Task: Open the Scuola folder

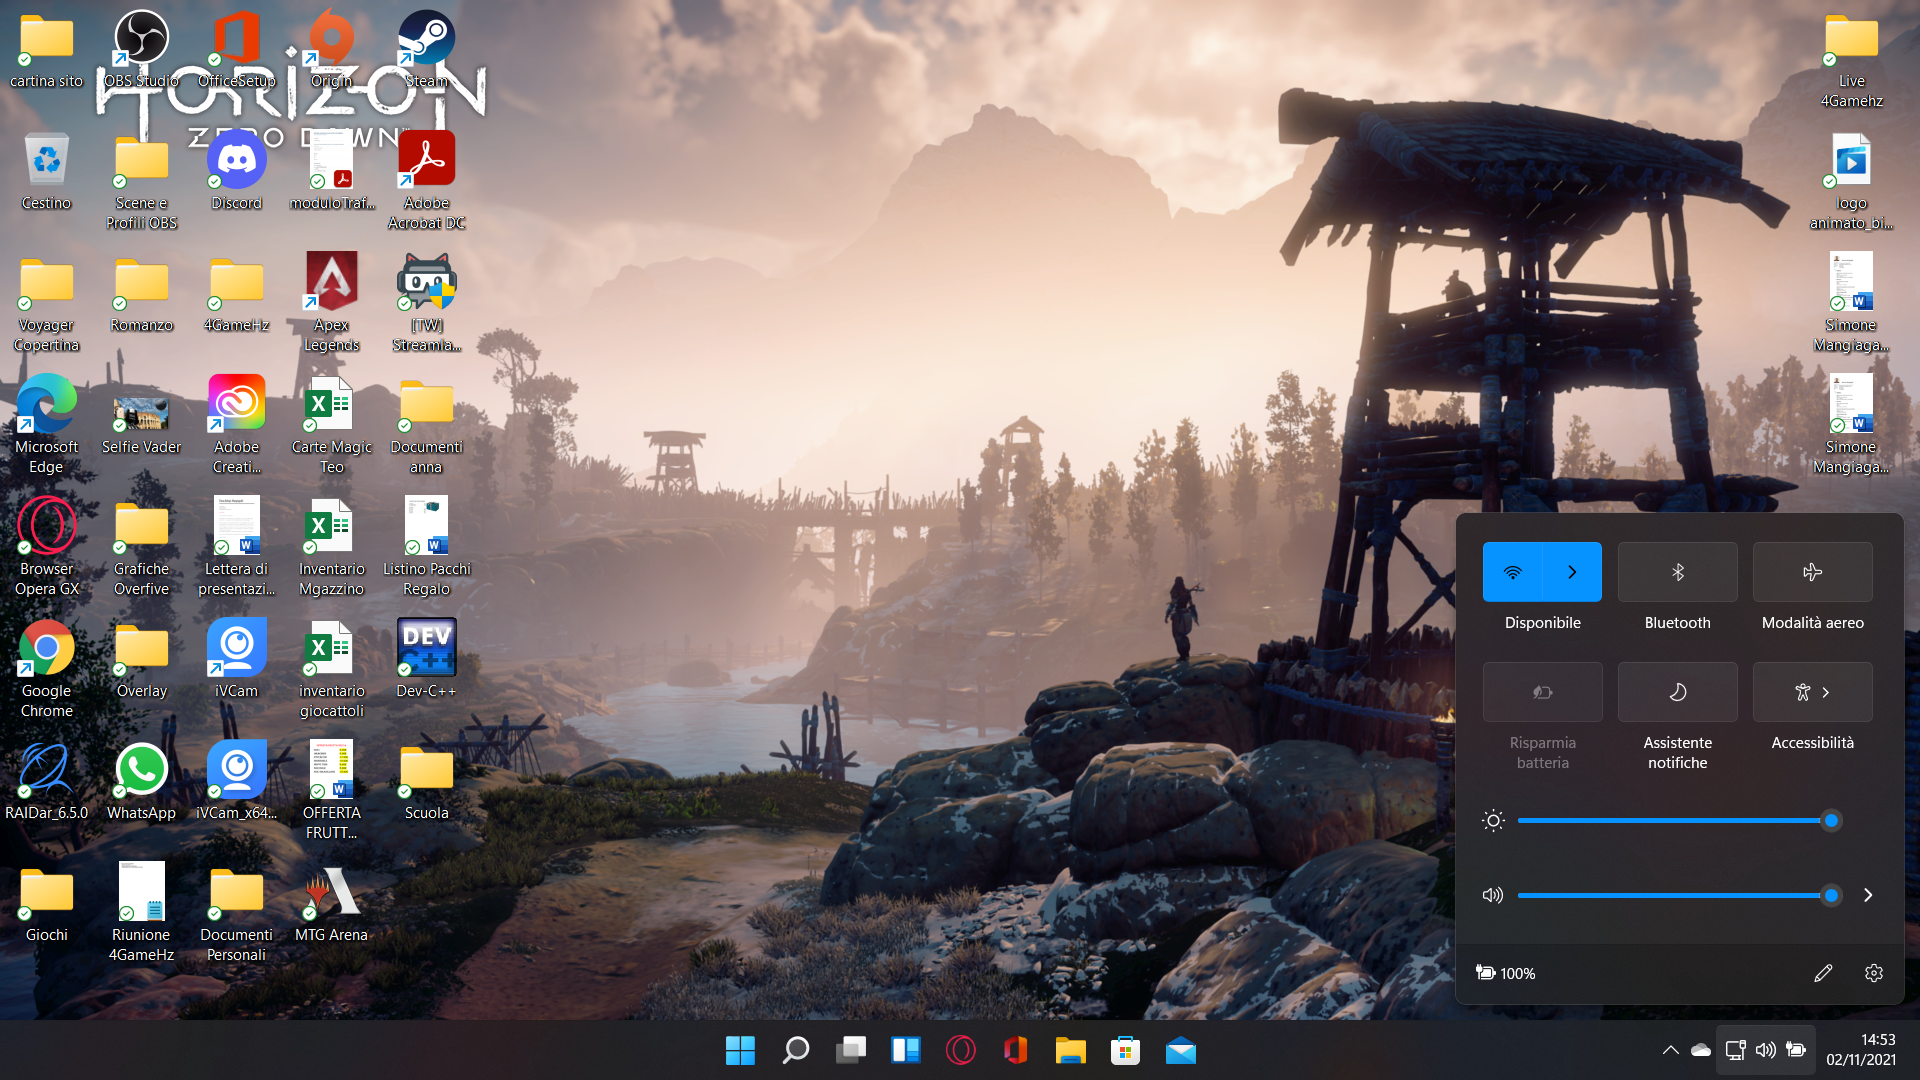Action: click(426, 782)
